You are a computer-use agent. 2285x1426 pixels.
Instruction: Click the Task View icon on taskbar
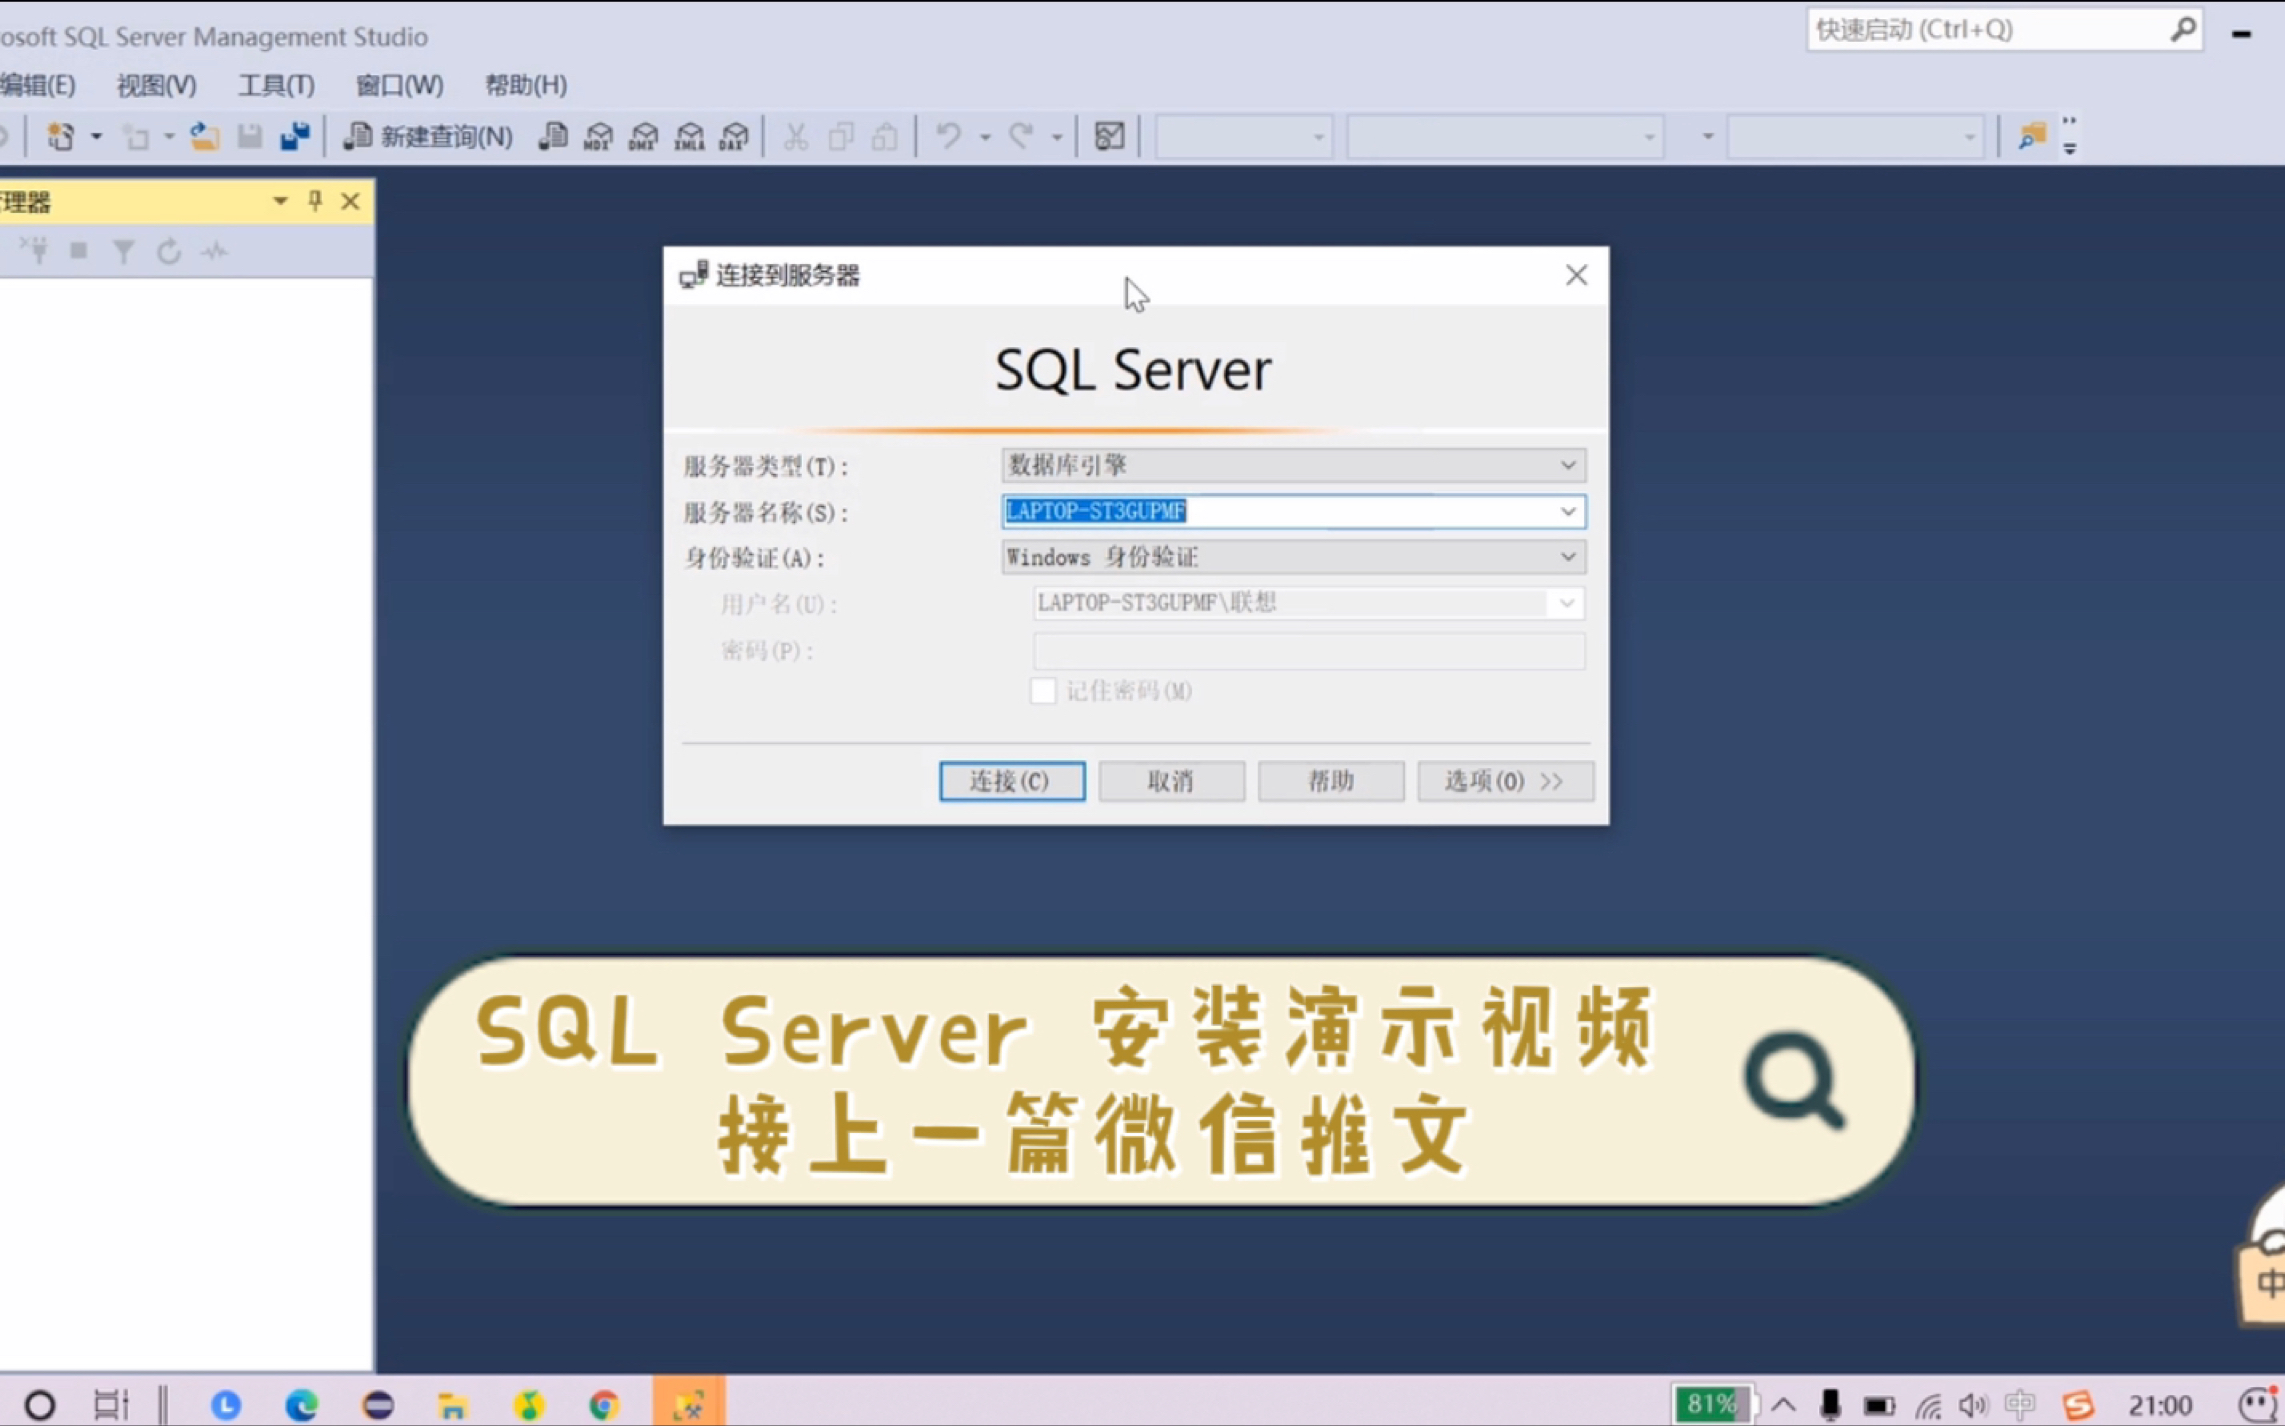pyautogui.click(x=111, y=1404)
